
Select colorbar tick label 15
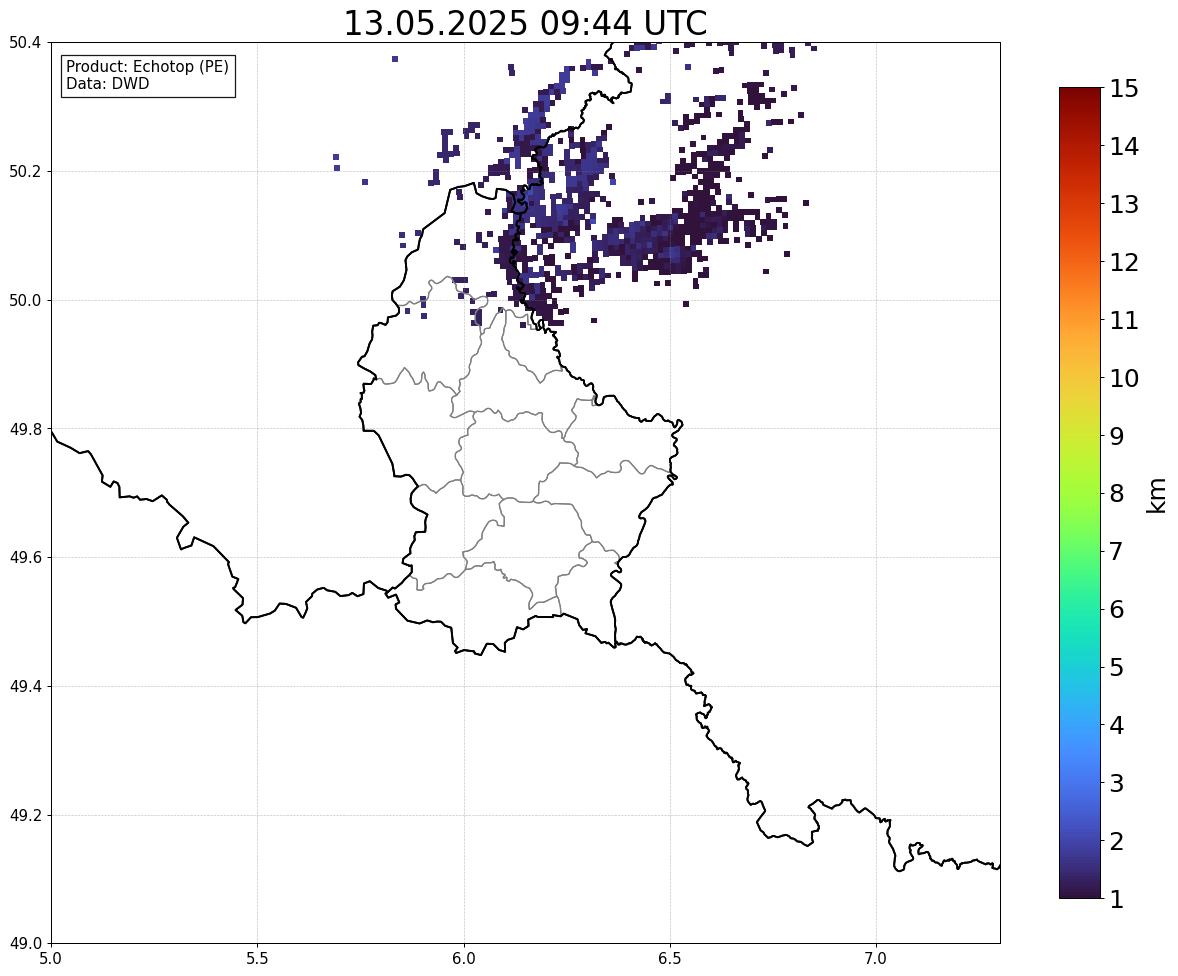pyautogui.click(x=1124, y=89)
